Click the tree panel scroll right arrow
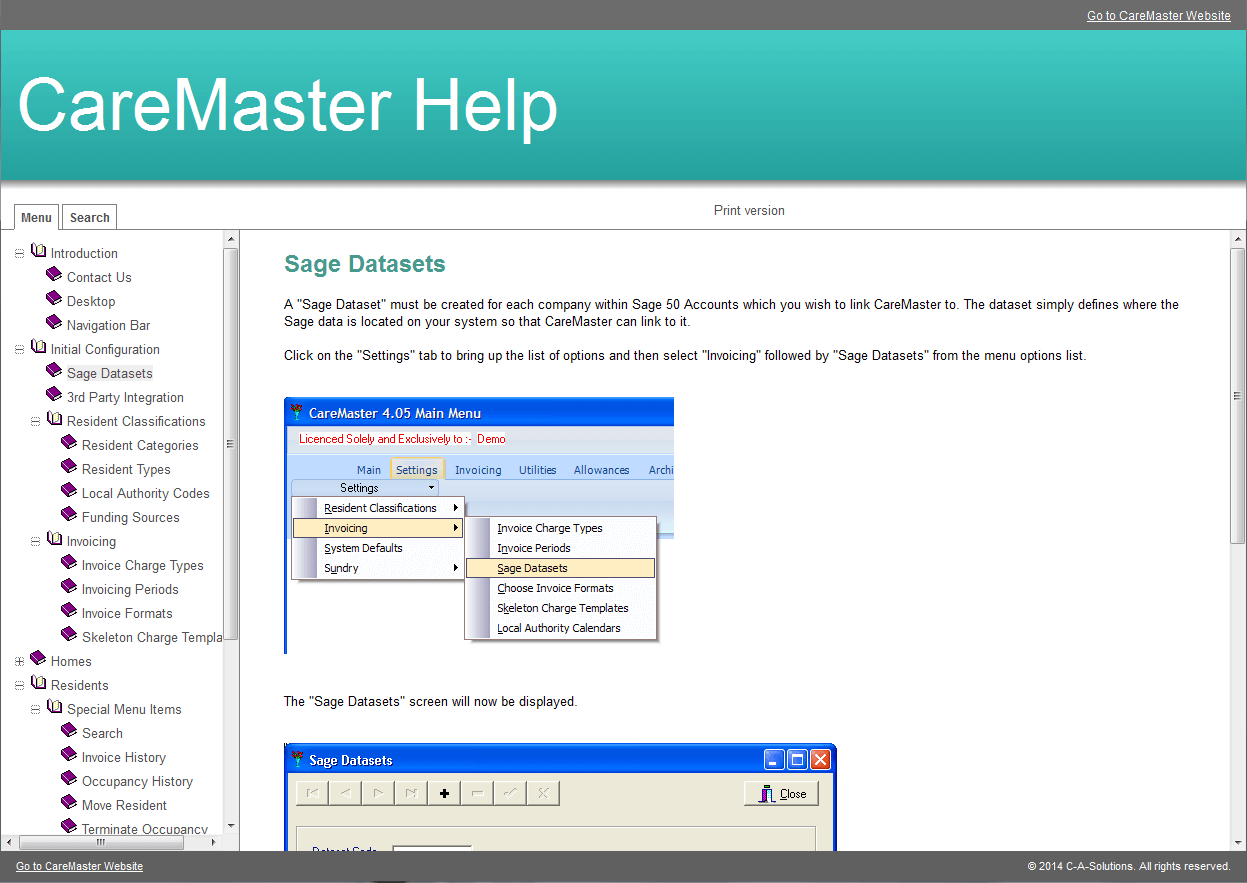Viewport: 1247px width, 883px height. coord(215,843)
